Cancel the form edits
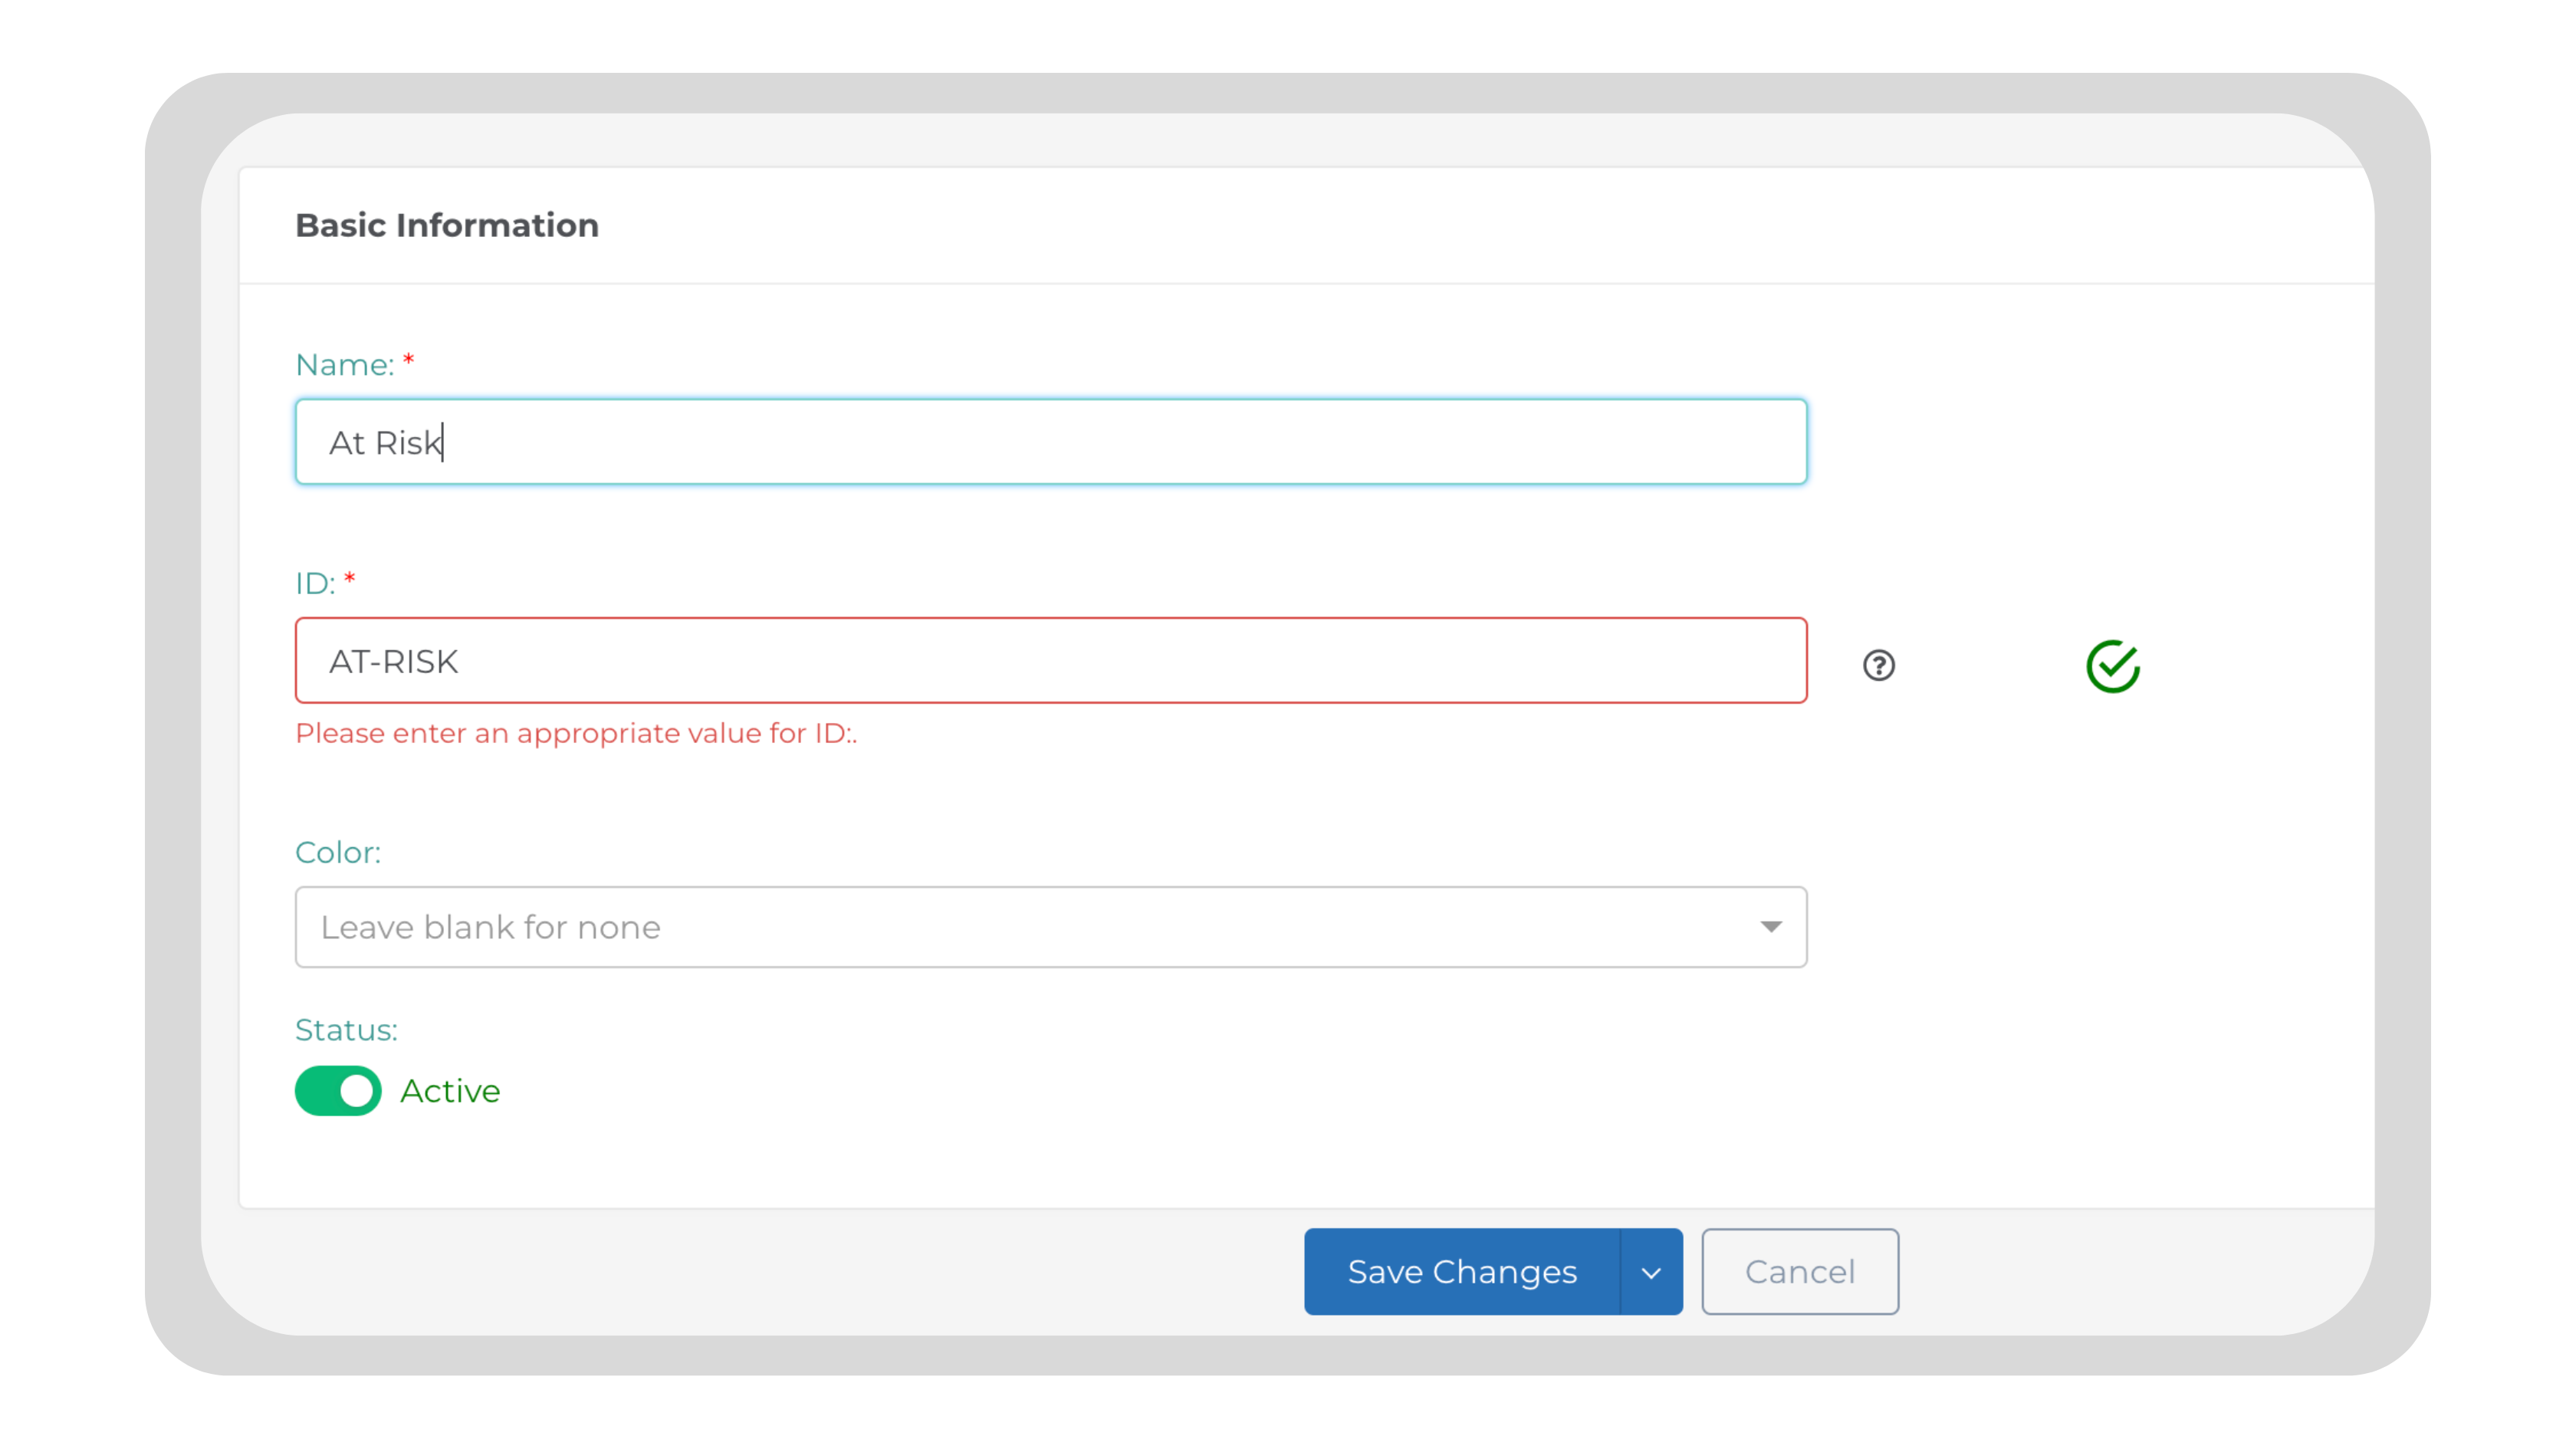The width and height of the screenshot is (2576, 1449). (x=1800, y=1272)
